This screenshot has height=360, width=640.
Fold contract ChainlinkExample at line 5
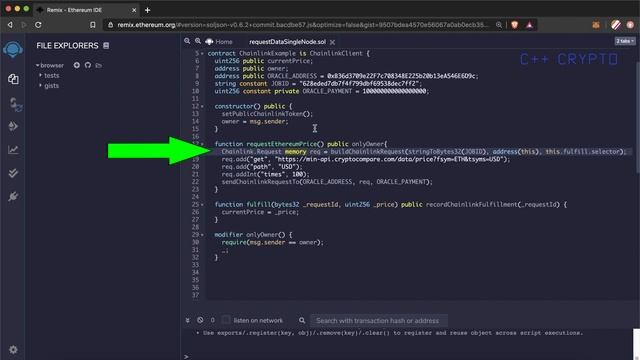(202, 53)
